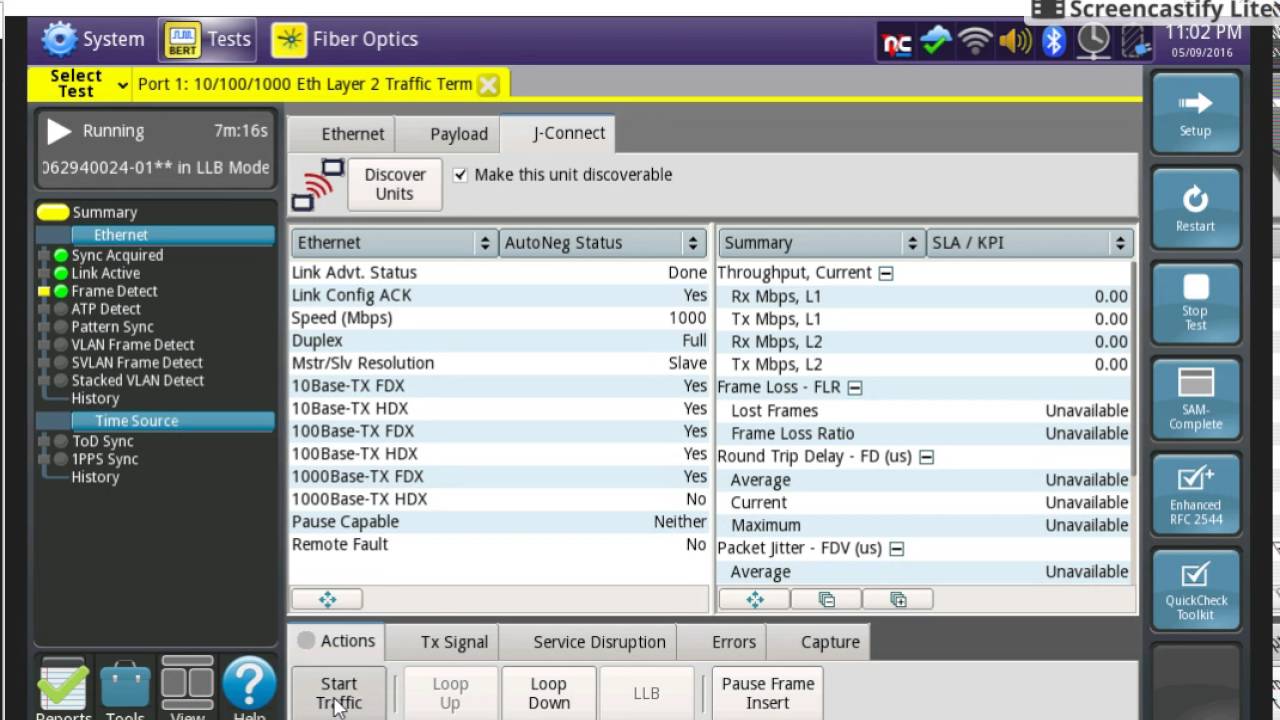Click the Stop Test button
Viewport: 1280px width, 720px height.
[1195, 304]
